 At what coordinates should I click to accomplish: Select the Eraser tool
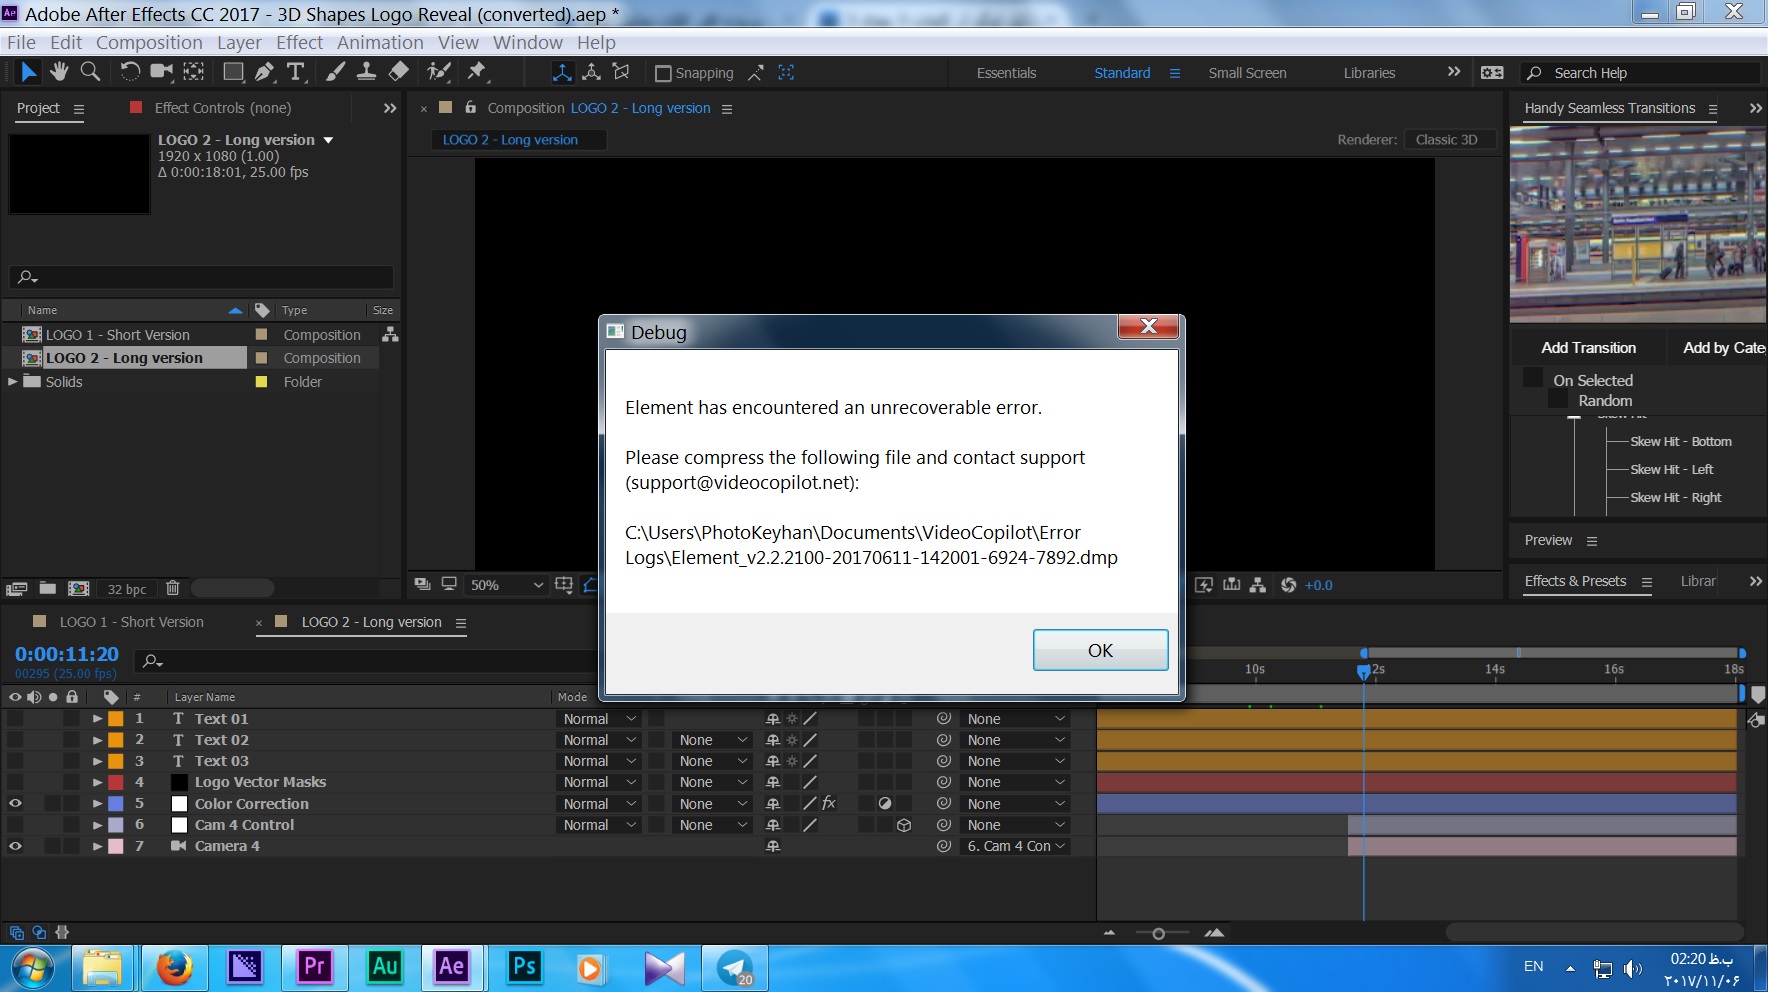(x=398, y=71)
